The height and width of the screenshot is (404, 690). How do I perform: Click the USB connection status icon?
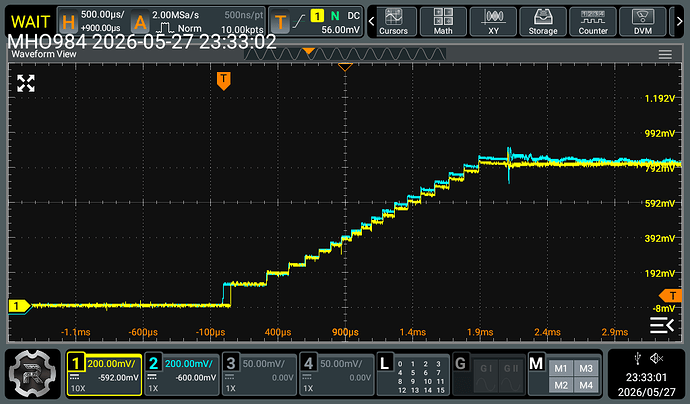tap(638, 359)
